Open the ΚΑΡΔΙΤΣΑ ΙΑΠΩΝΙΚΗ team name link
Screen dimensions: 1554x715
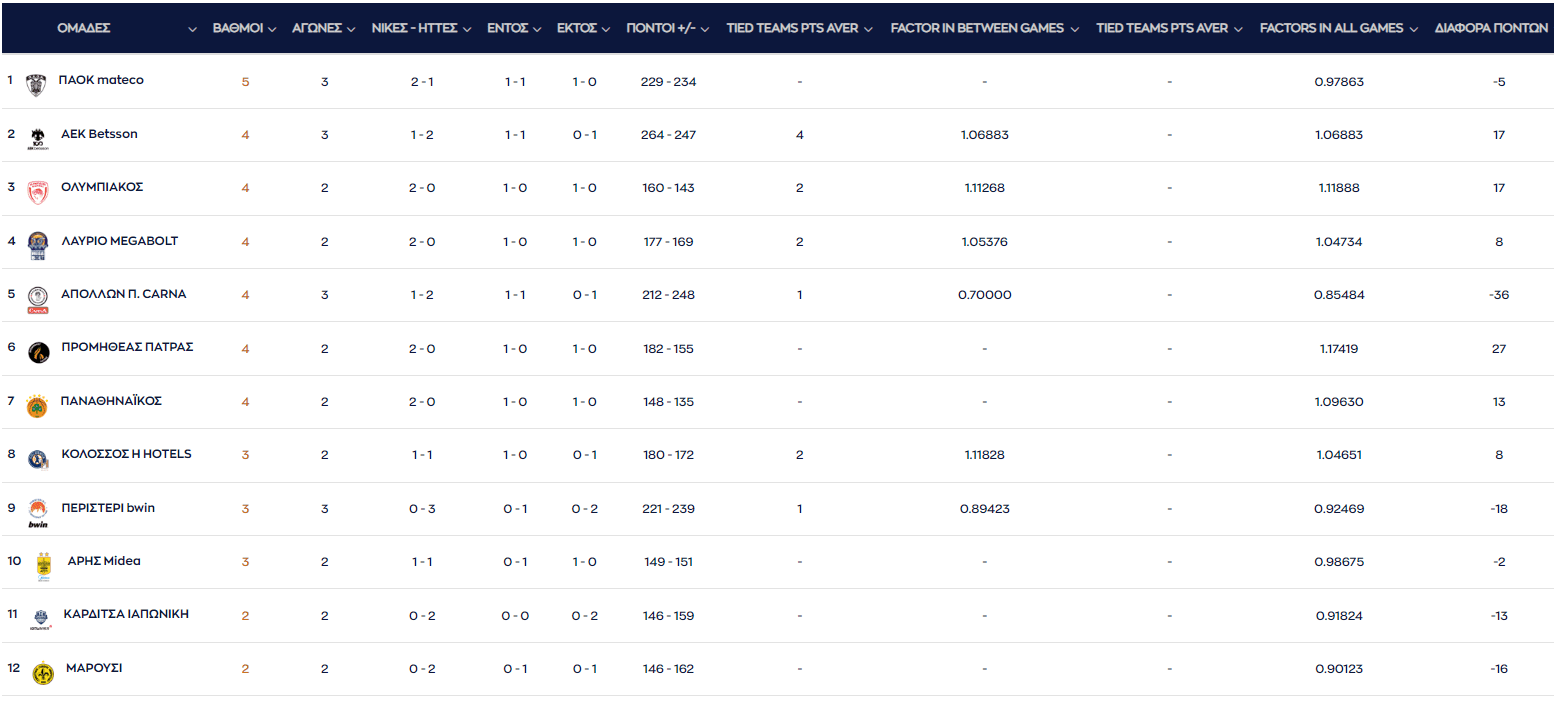click(126, 614)
